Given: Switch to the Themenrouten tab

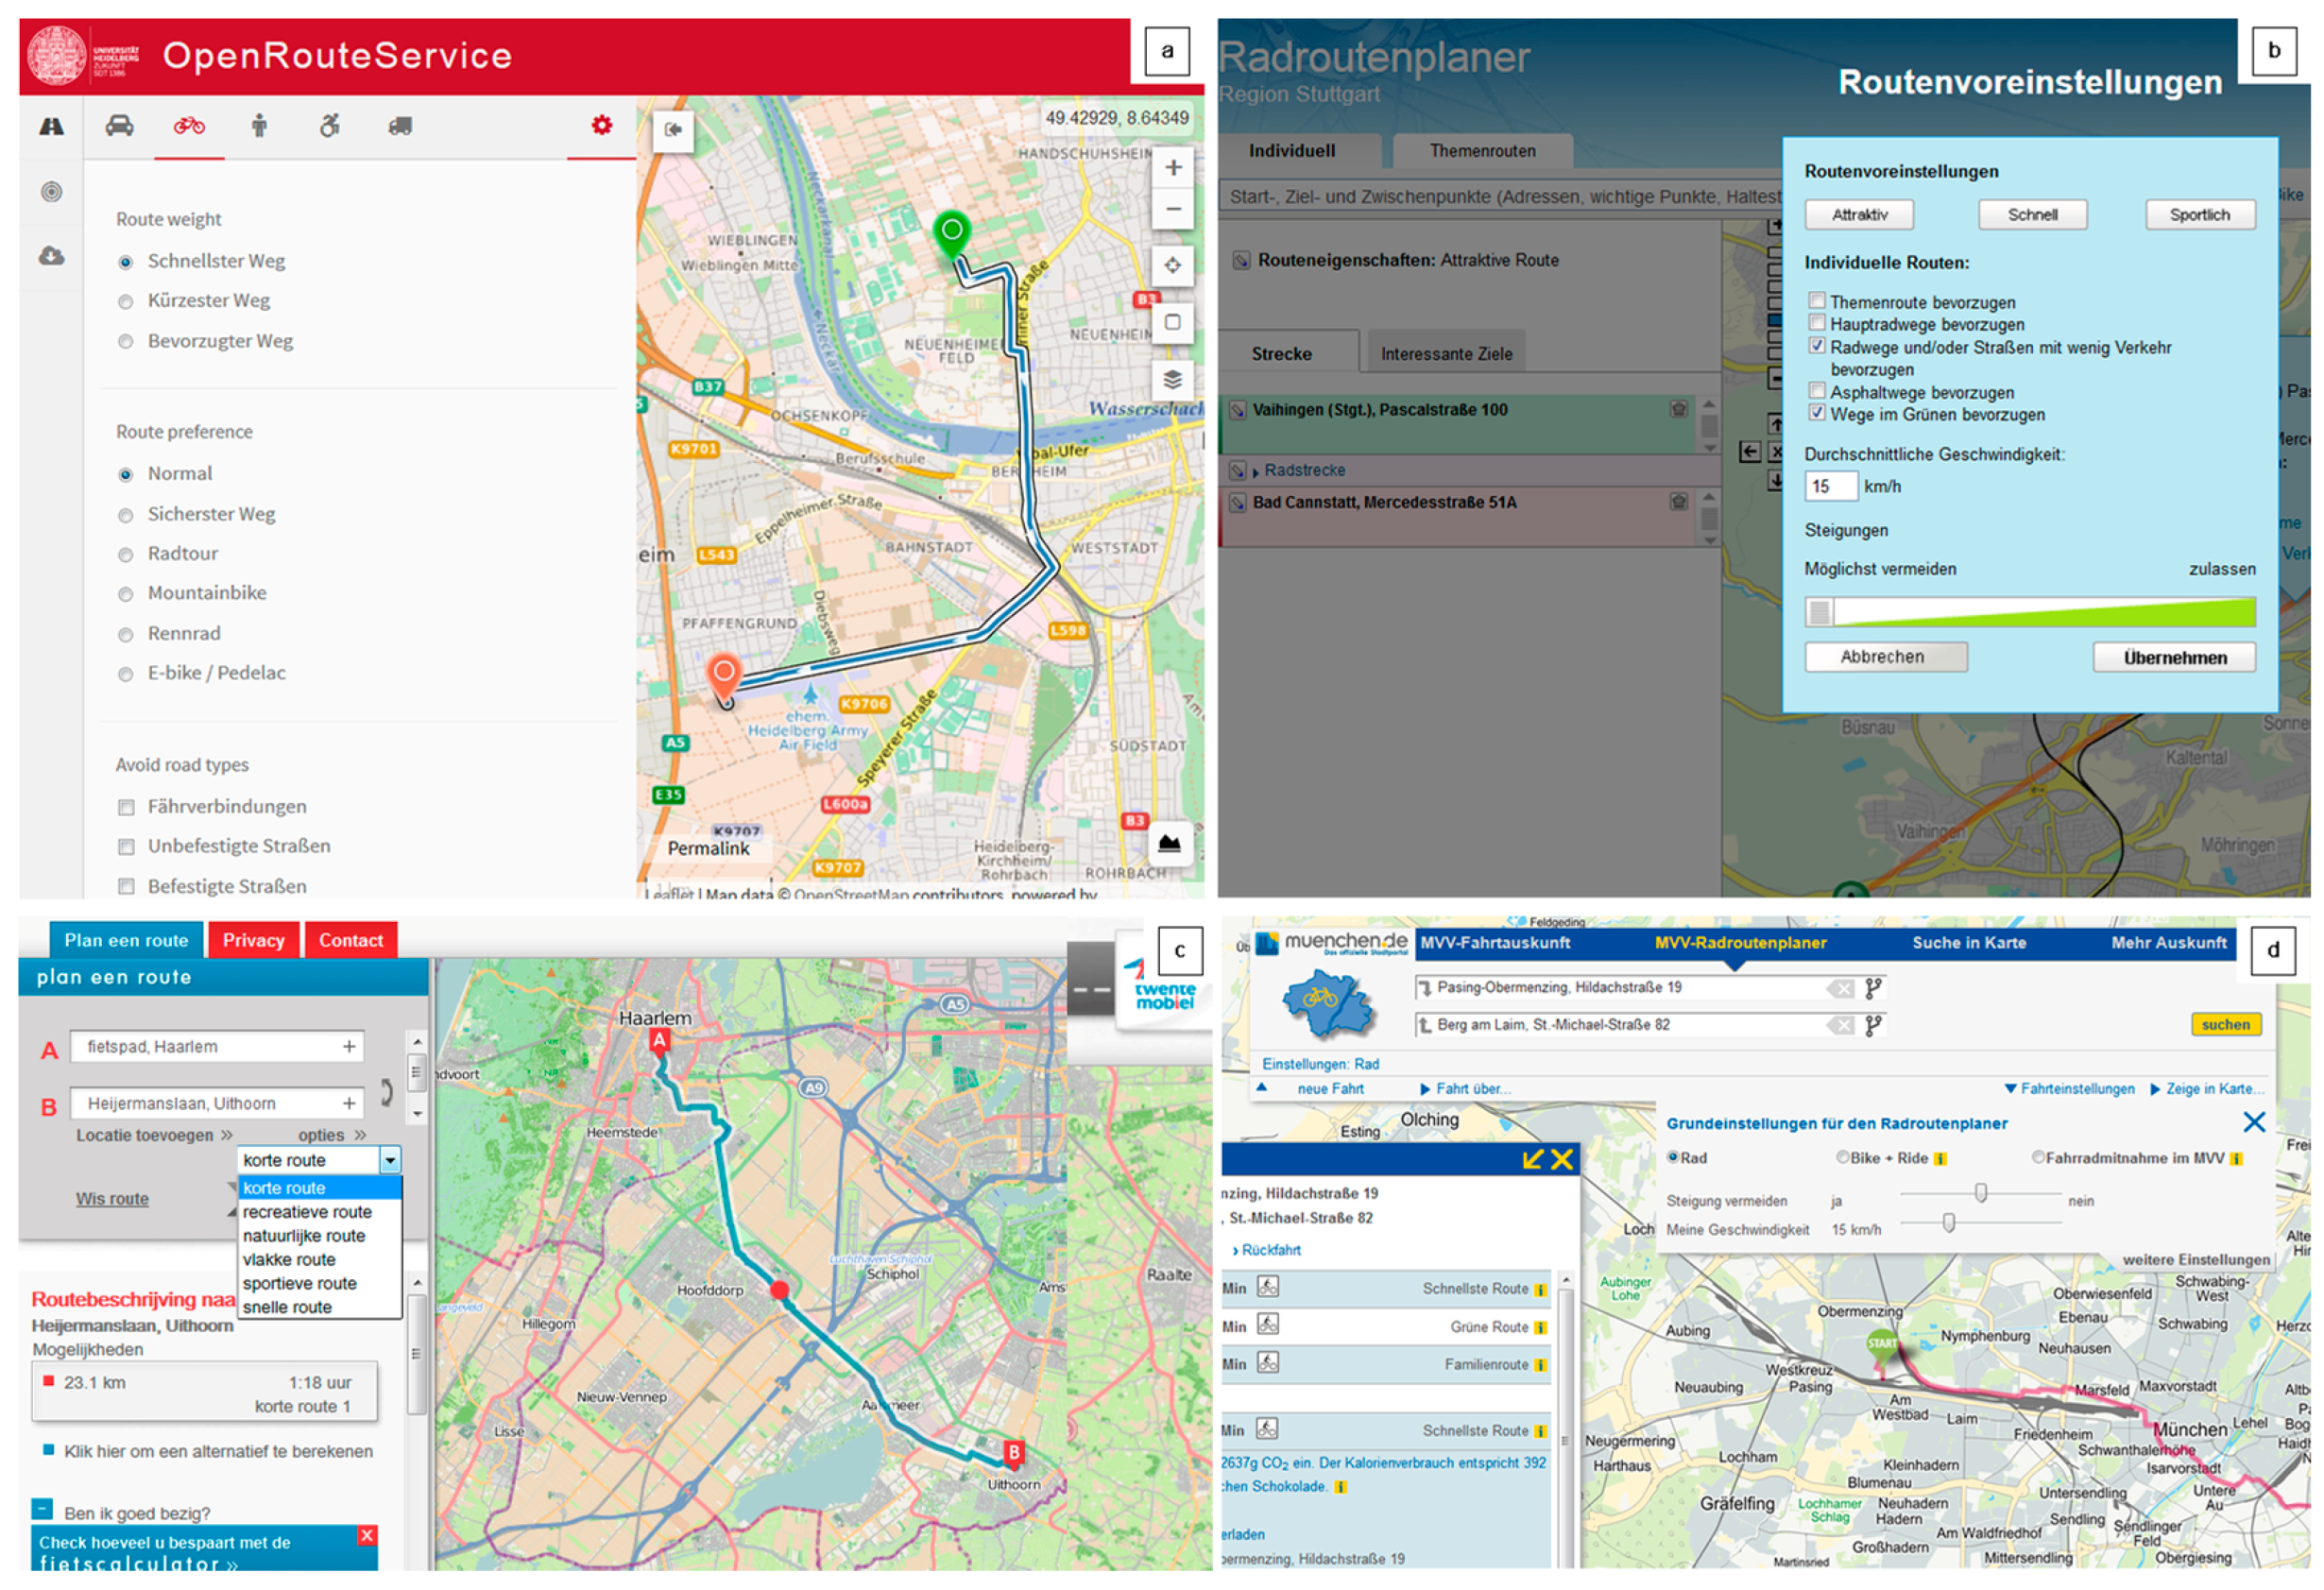Looking at the screenshot, I should click(x=1482, y=151).
